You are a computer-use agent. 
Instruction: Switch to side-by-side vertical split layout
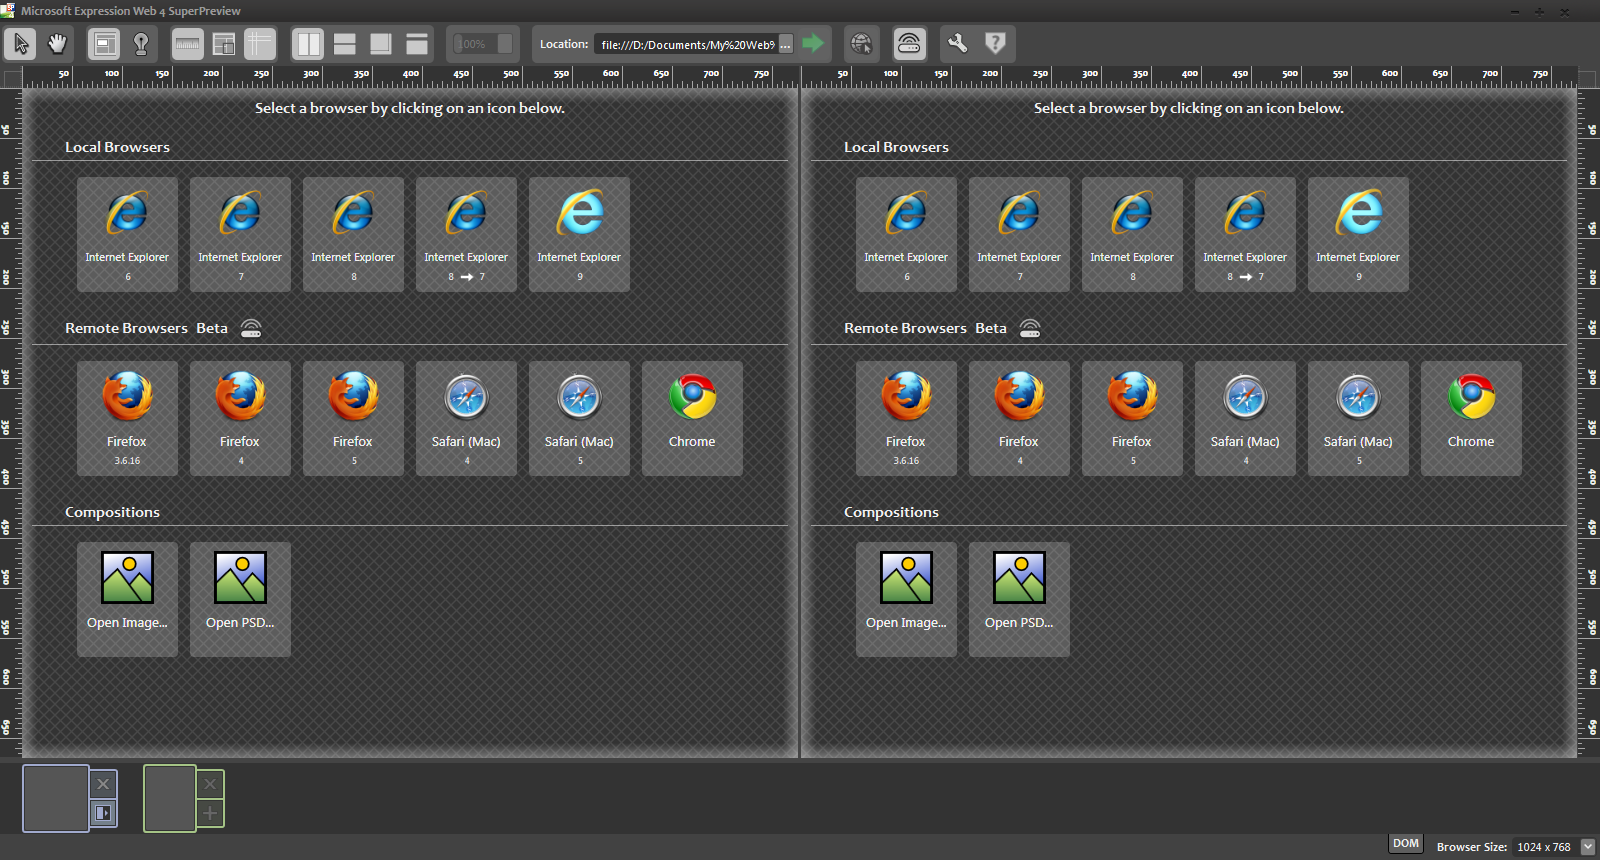[309, 44]
